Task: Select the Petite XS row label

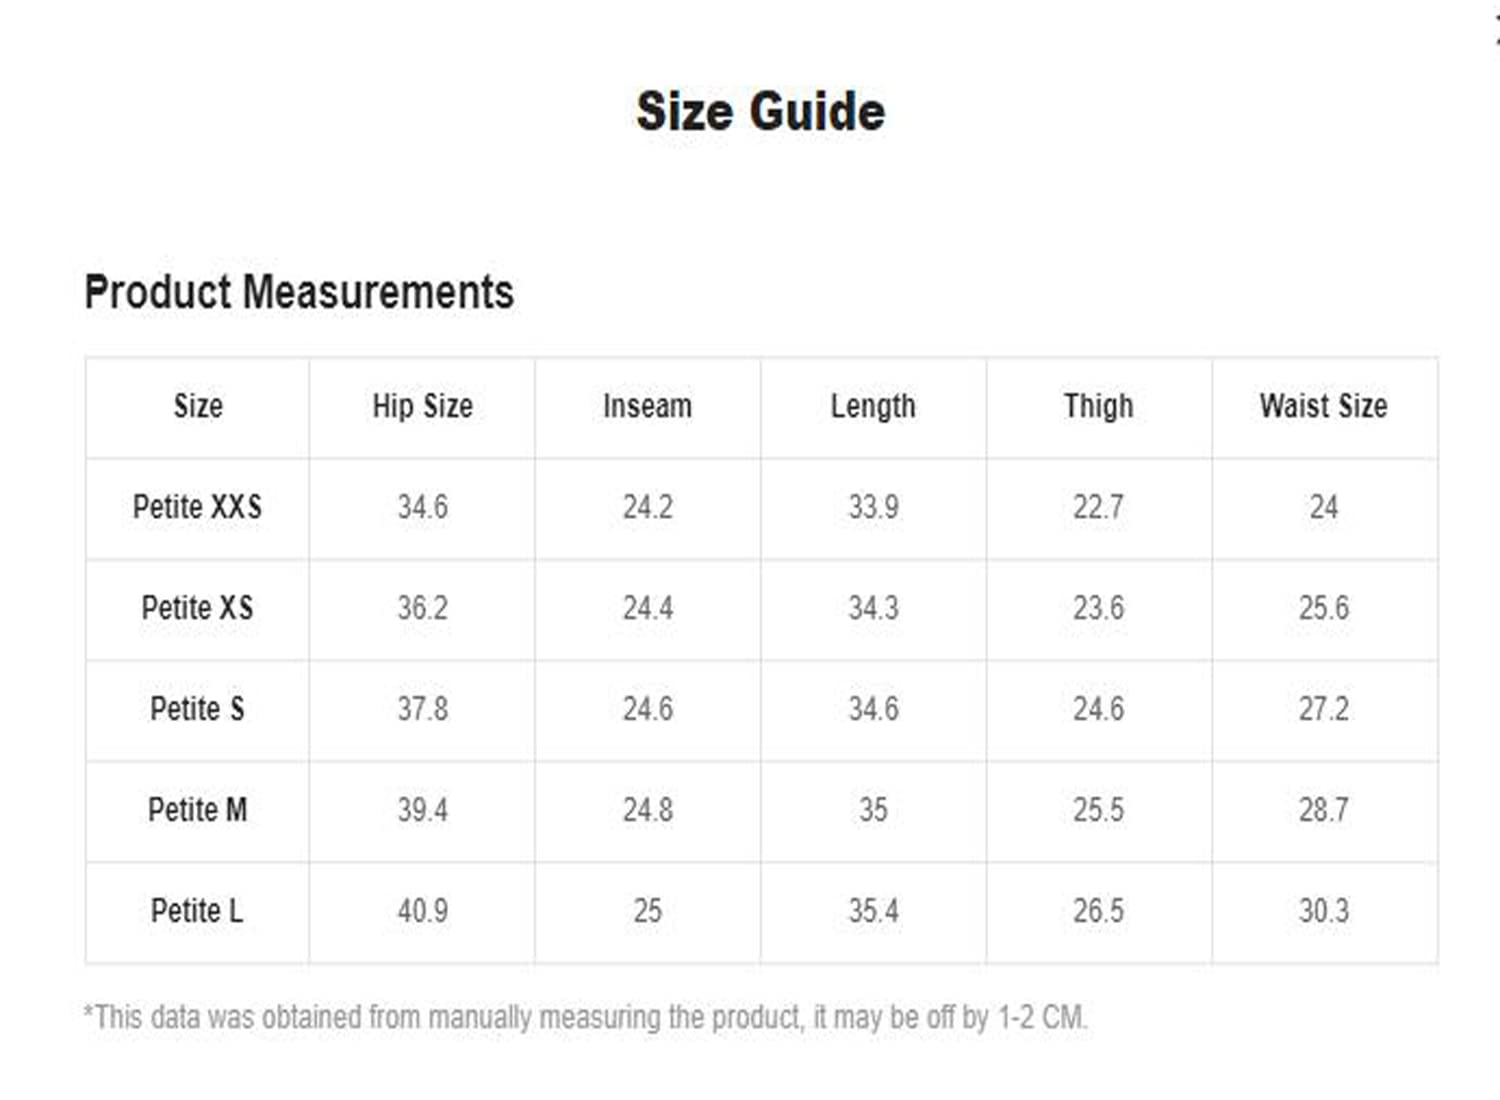Action: (x=197, y=608)
